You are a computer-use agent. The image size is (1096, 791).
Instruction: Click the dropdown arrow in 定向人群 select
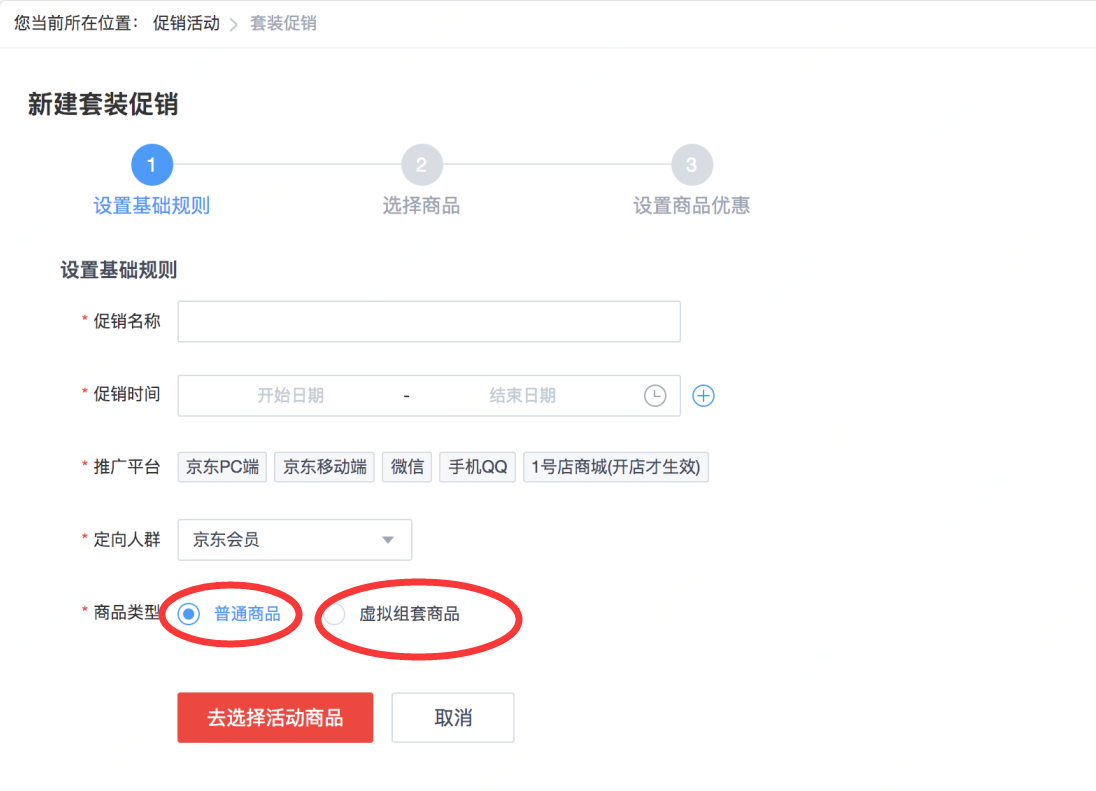(x=388, y=540)
